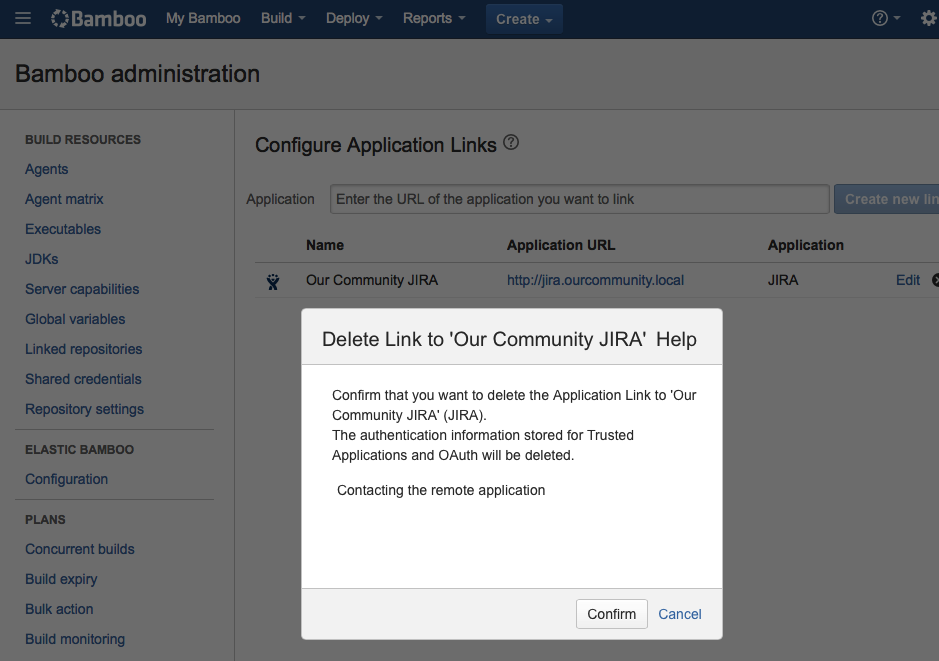Open the administration gear icon
The width and height of the screenshot is (939, 661).
coord(928,18)
